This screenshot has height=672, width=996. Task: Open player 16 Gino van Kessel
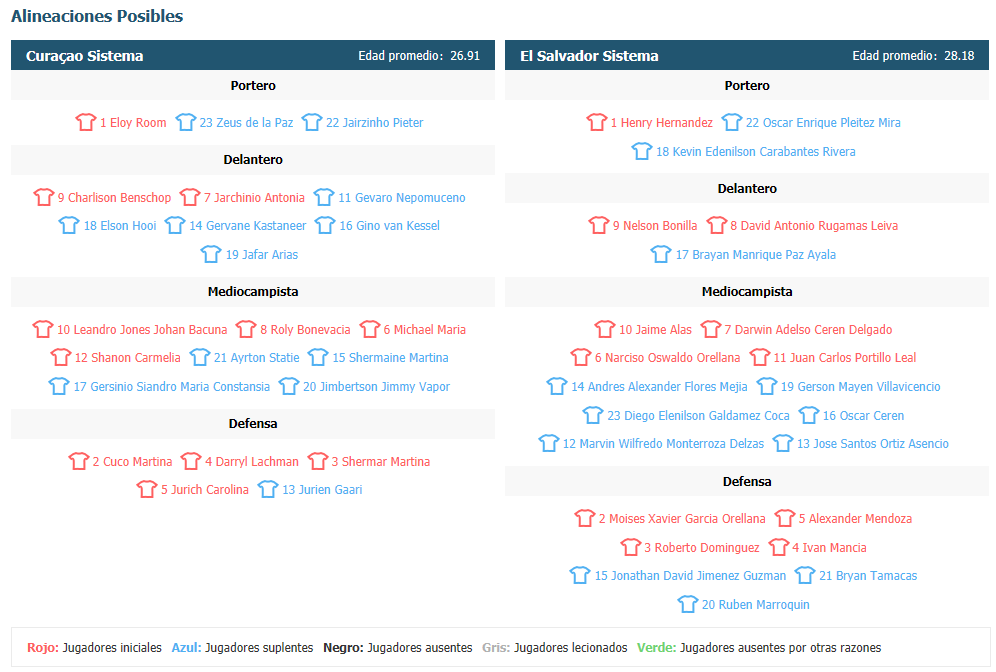click(x=389, y=225)
